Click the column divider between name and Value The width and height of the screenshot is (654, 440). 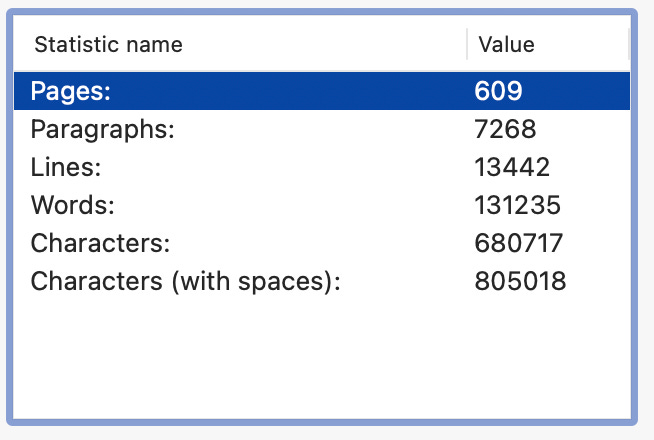(467, 44)
